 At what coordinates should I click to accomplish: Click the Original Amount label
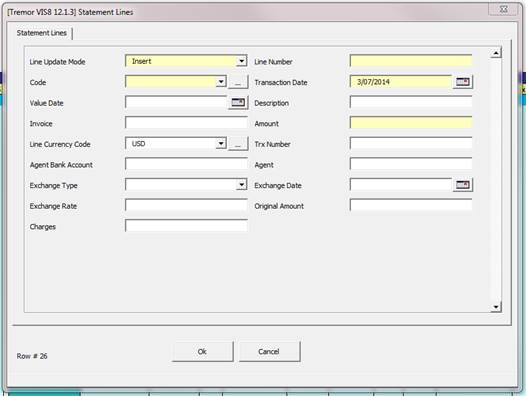(279, 206)
